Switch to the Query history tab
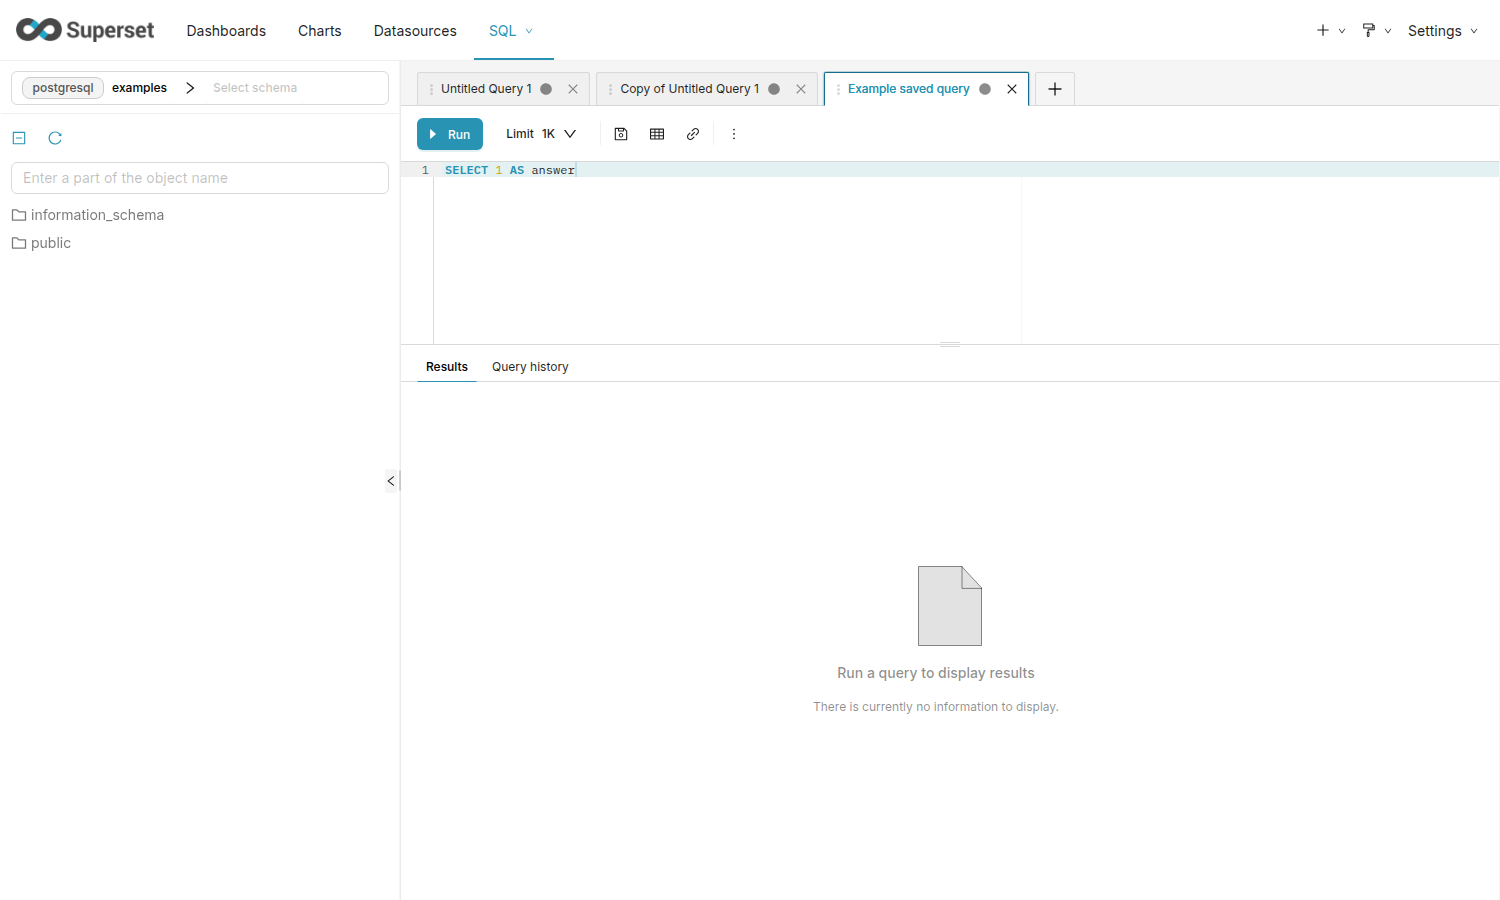1500x900 pixels. click(530, 367)
